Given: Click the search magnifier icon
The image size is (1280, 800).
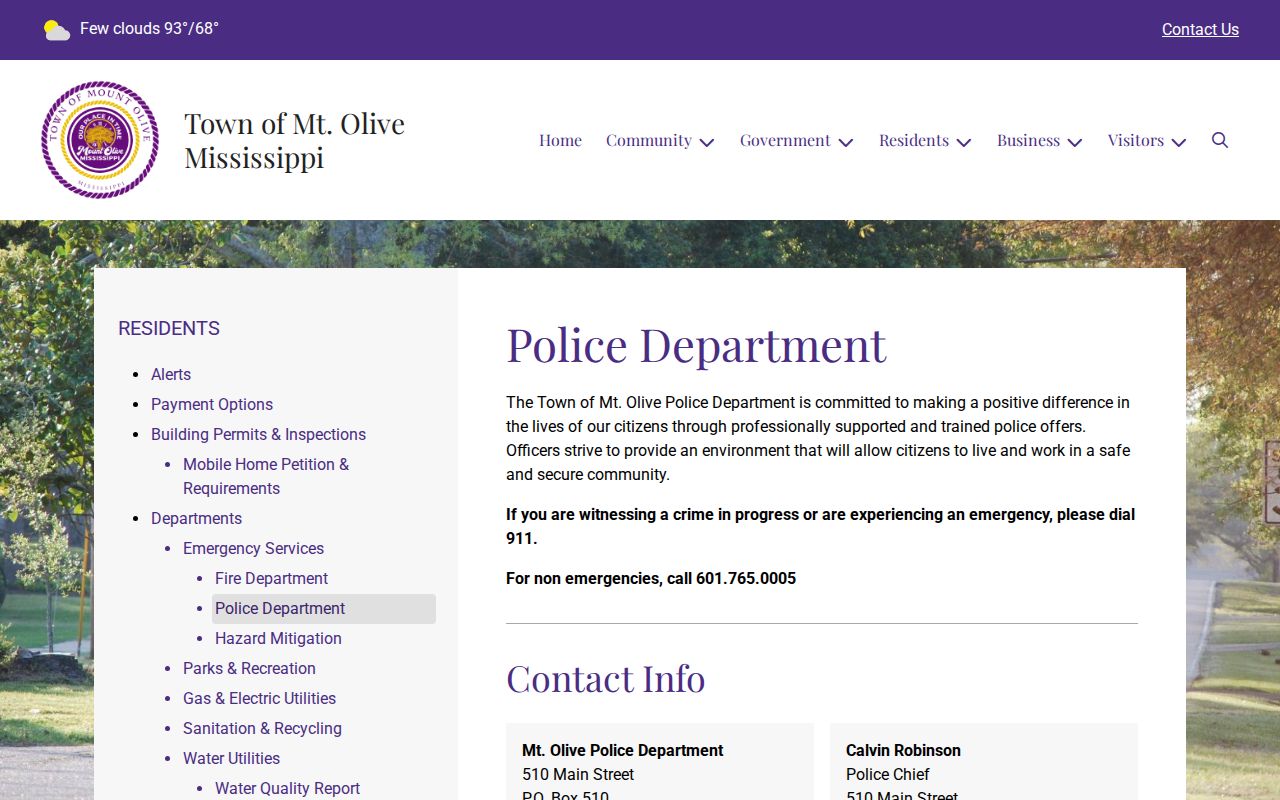Looking at the screenshot, I should (1220, 140).
